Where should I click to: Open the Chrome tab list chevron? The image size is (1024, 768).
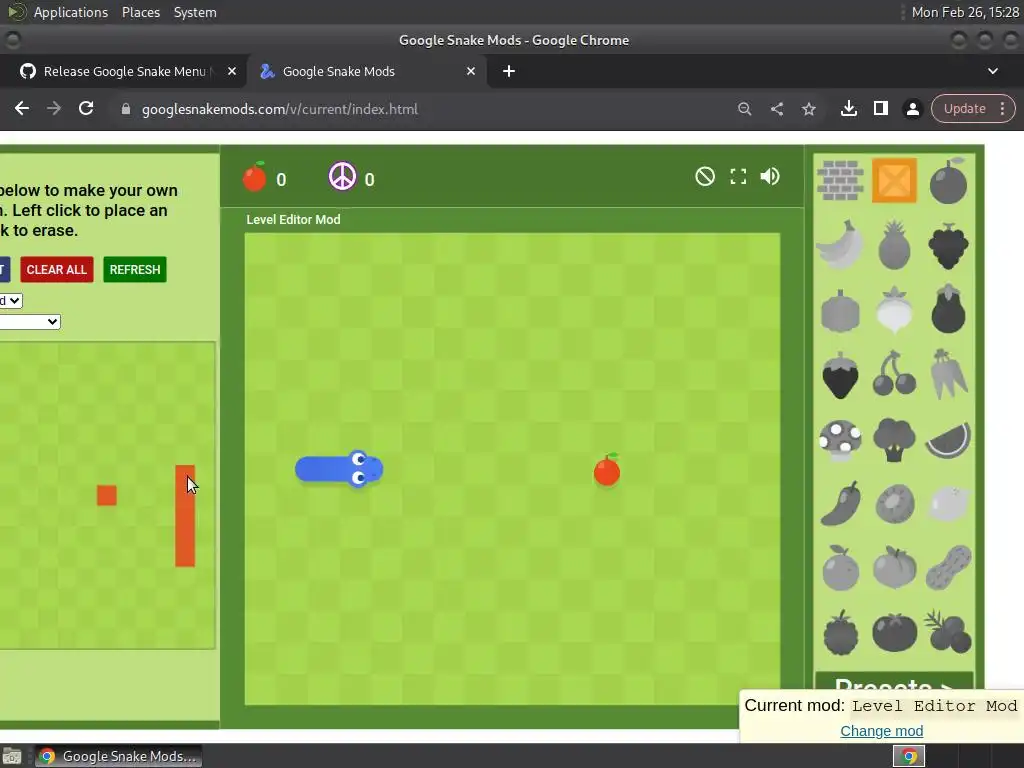993,71
